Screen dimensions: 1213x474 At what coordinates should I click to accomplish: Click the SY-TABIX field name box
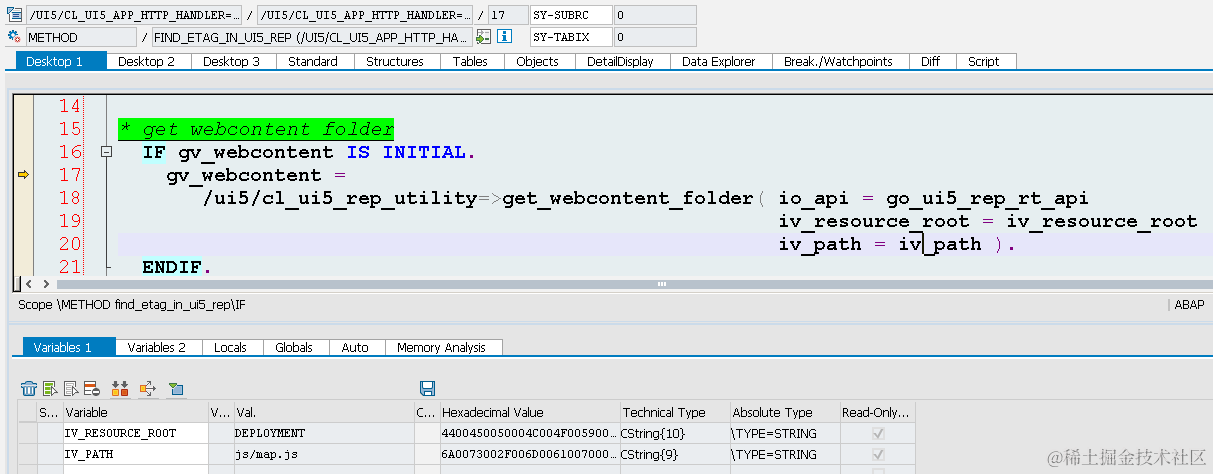[x=570, y=37]
